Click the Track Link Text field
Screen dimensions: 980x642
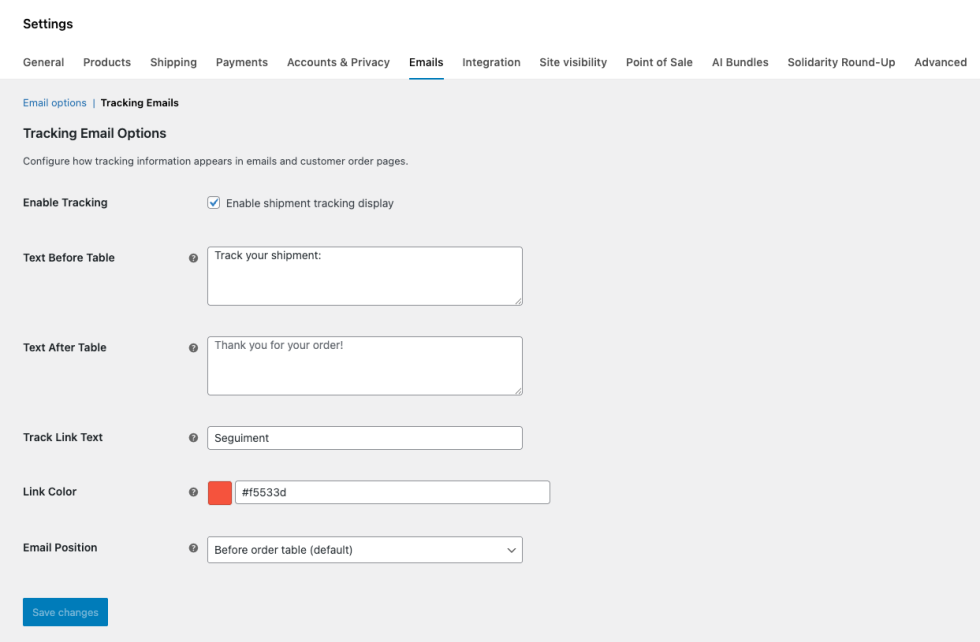[364, 438]
